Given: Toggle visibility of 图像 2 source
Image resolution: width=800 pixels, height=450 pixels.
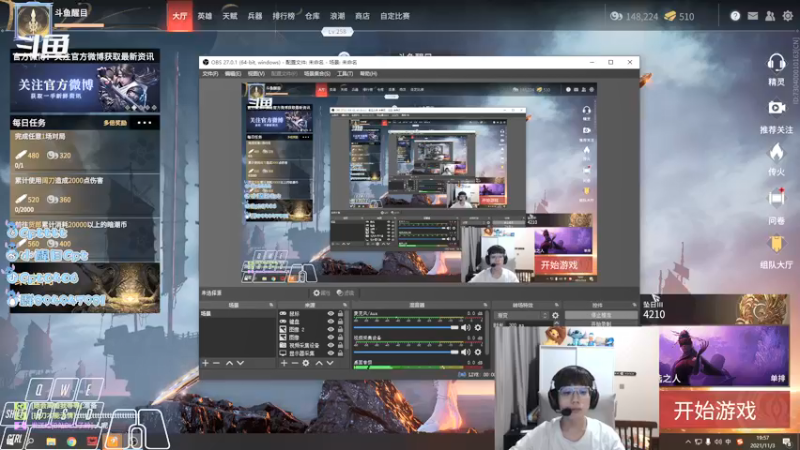Looking at the screenshot, I should [331, 330].
